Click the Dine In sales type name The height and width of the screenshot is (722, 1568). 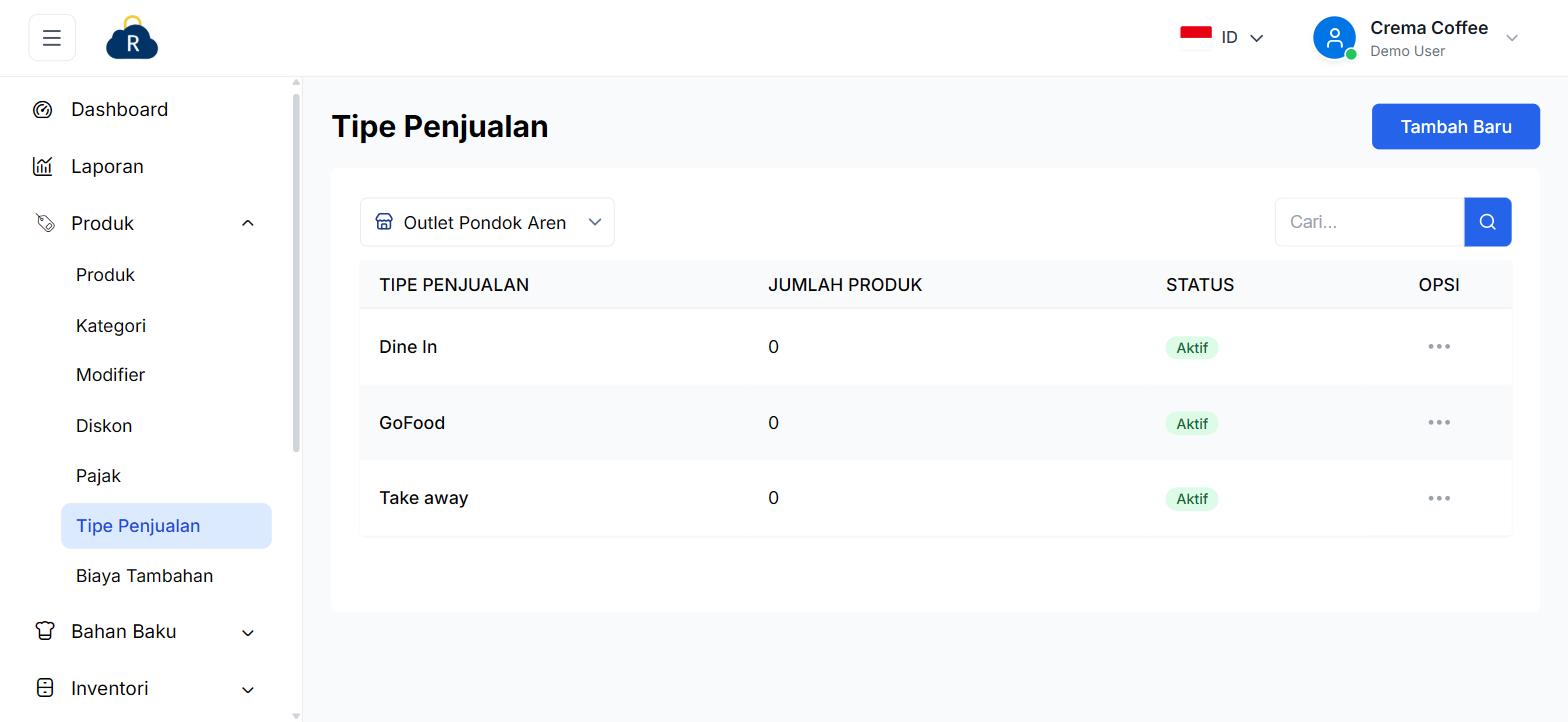click(408, 347)
